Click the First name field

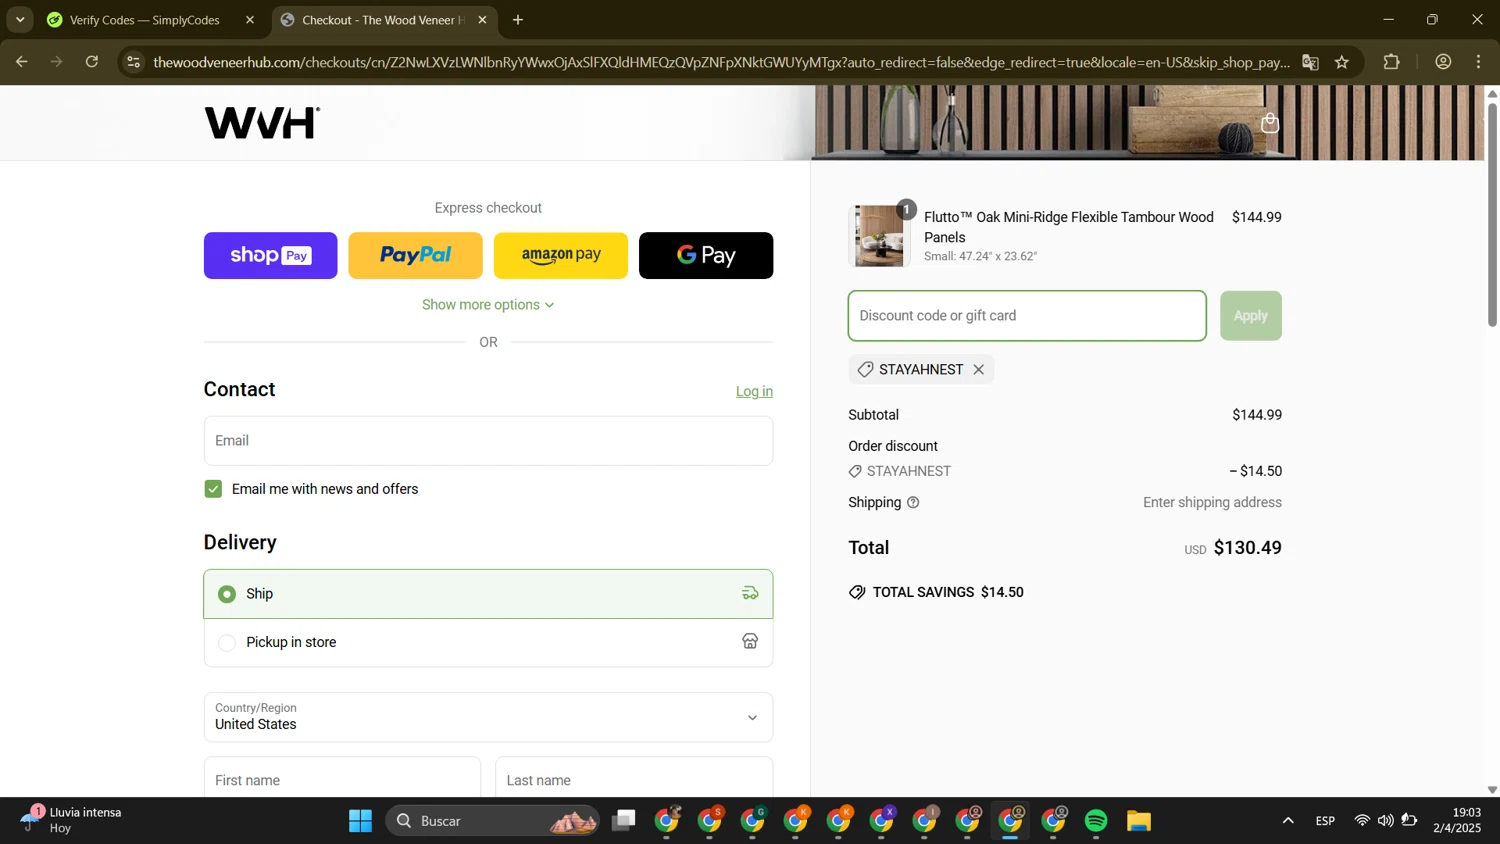pos(342,777)
